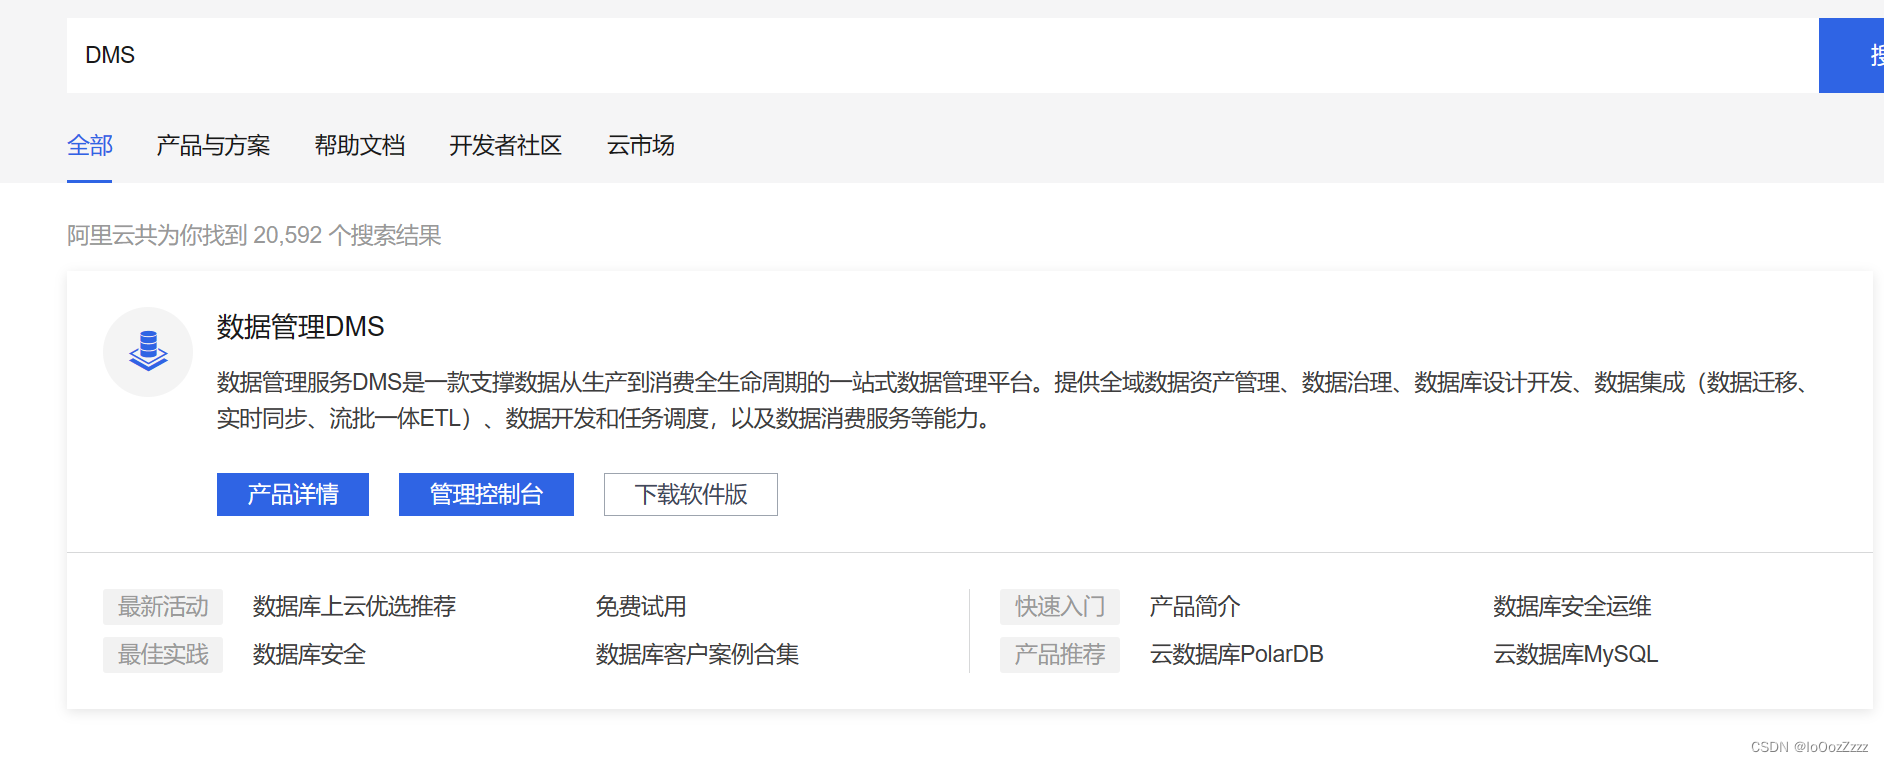Click the 产品详情 button
Viewport: 1884px width, 762px height.
point(293,494)
